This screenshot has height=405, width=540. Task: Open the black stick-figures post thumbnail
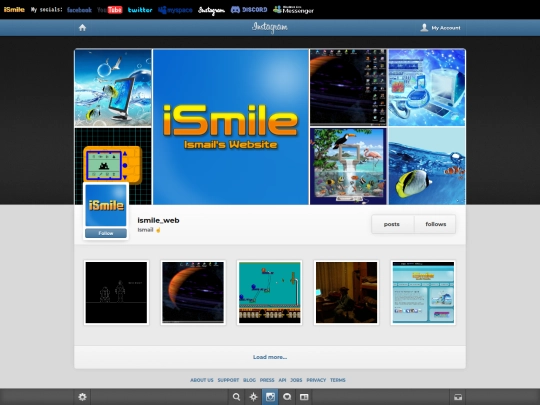(x=116, y=292)
